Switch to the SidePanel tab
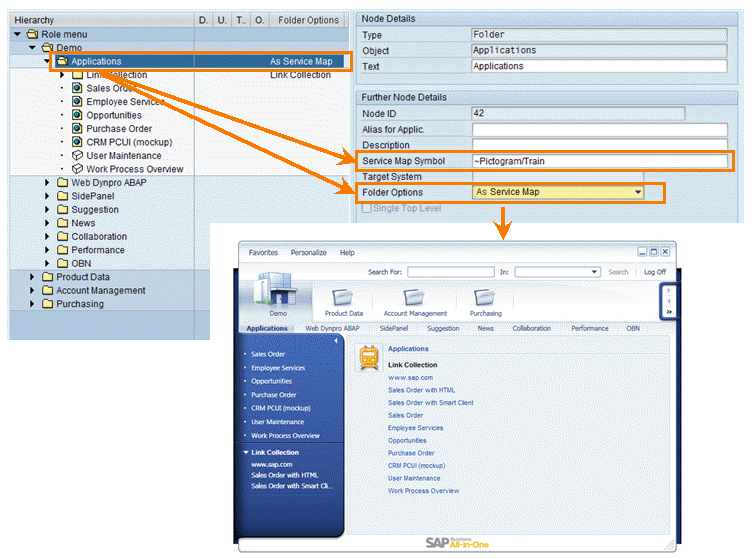Screen dimensions: 752x559 [x=394, y=328]
